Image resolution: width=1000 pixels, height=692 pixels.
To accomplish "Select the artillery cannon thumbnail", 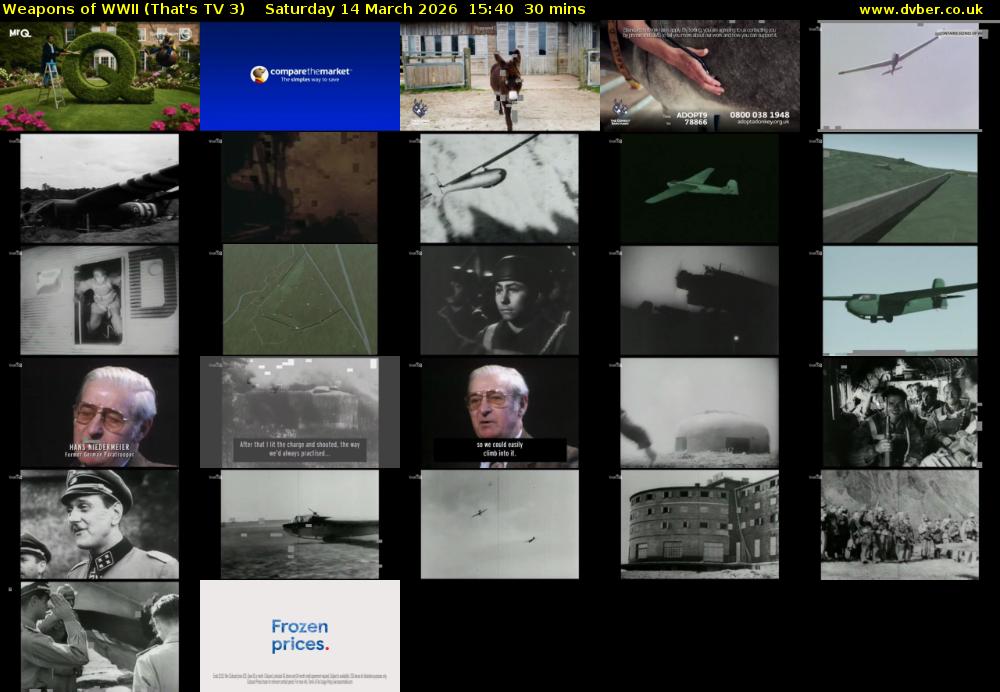I will 100,189.
